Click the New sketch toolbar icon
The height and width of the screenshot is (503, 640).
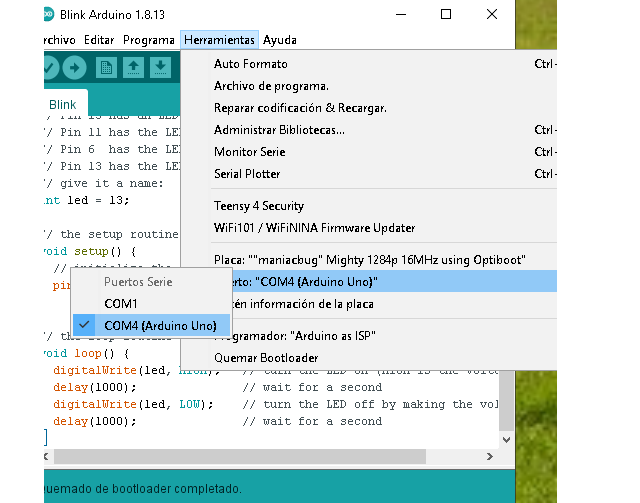(x=106, y=67)
